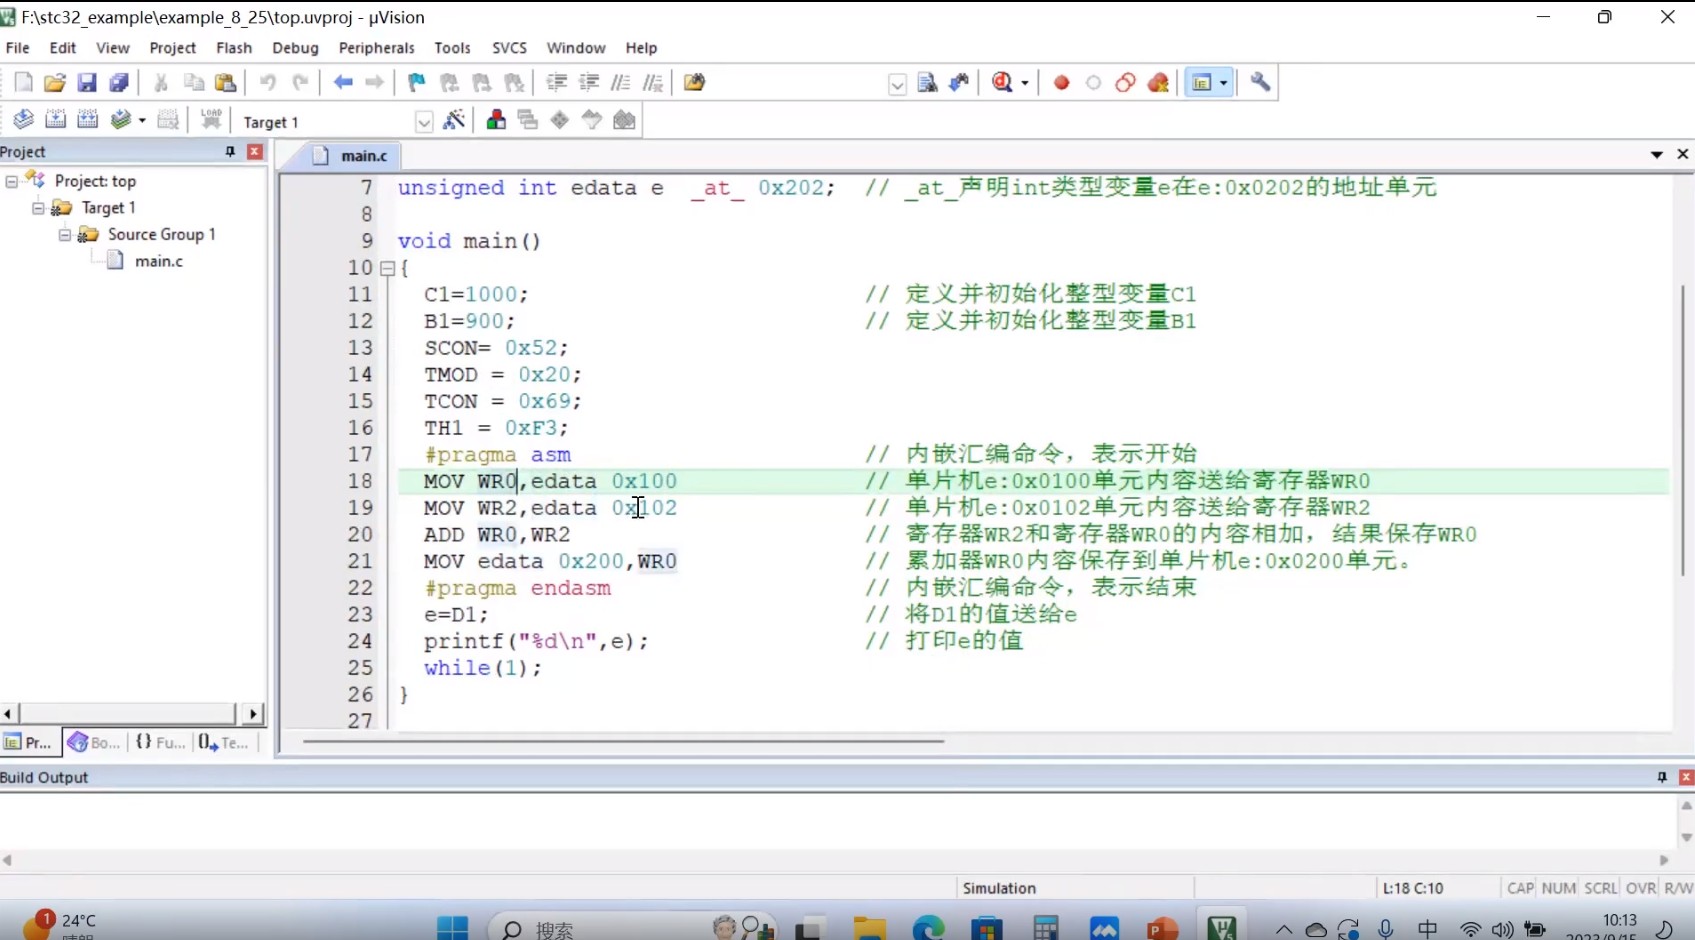The width and height of the screenshot is (1695, 940).
Task: Save all files icon
Action: point(119,83)
